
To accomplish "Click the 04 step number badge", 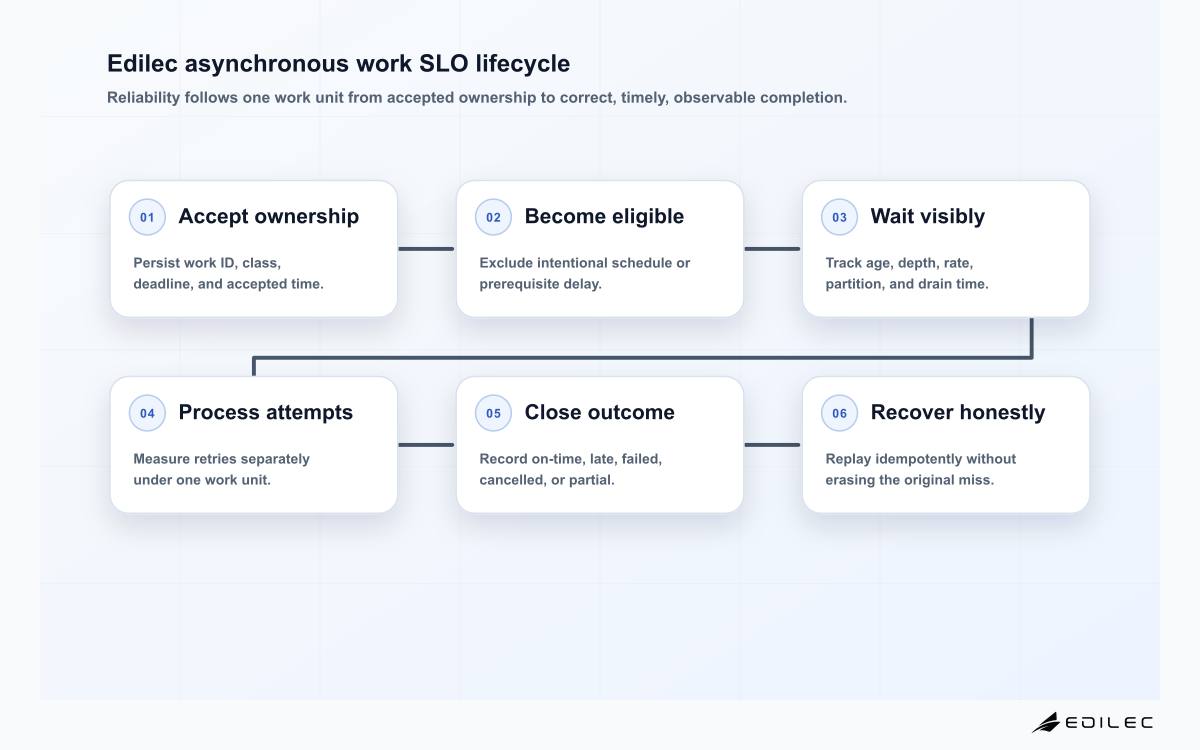I will [147, 413].
